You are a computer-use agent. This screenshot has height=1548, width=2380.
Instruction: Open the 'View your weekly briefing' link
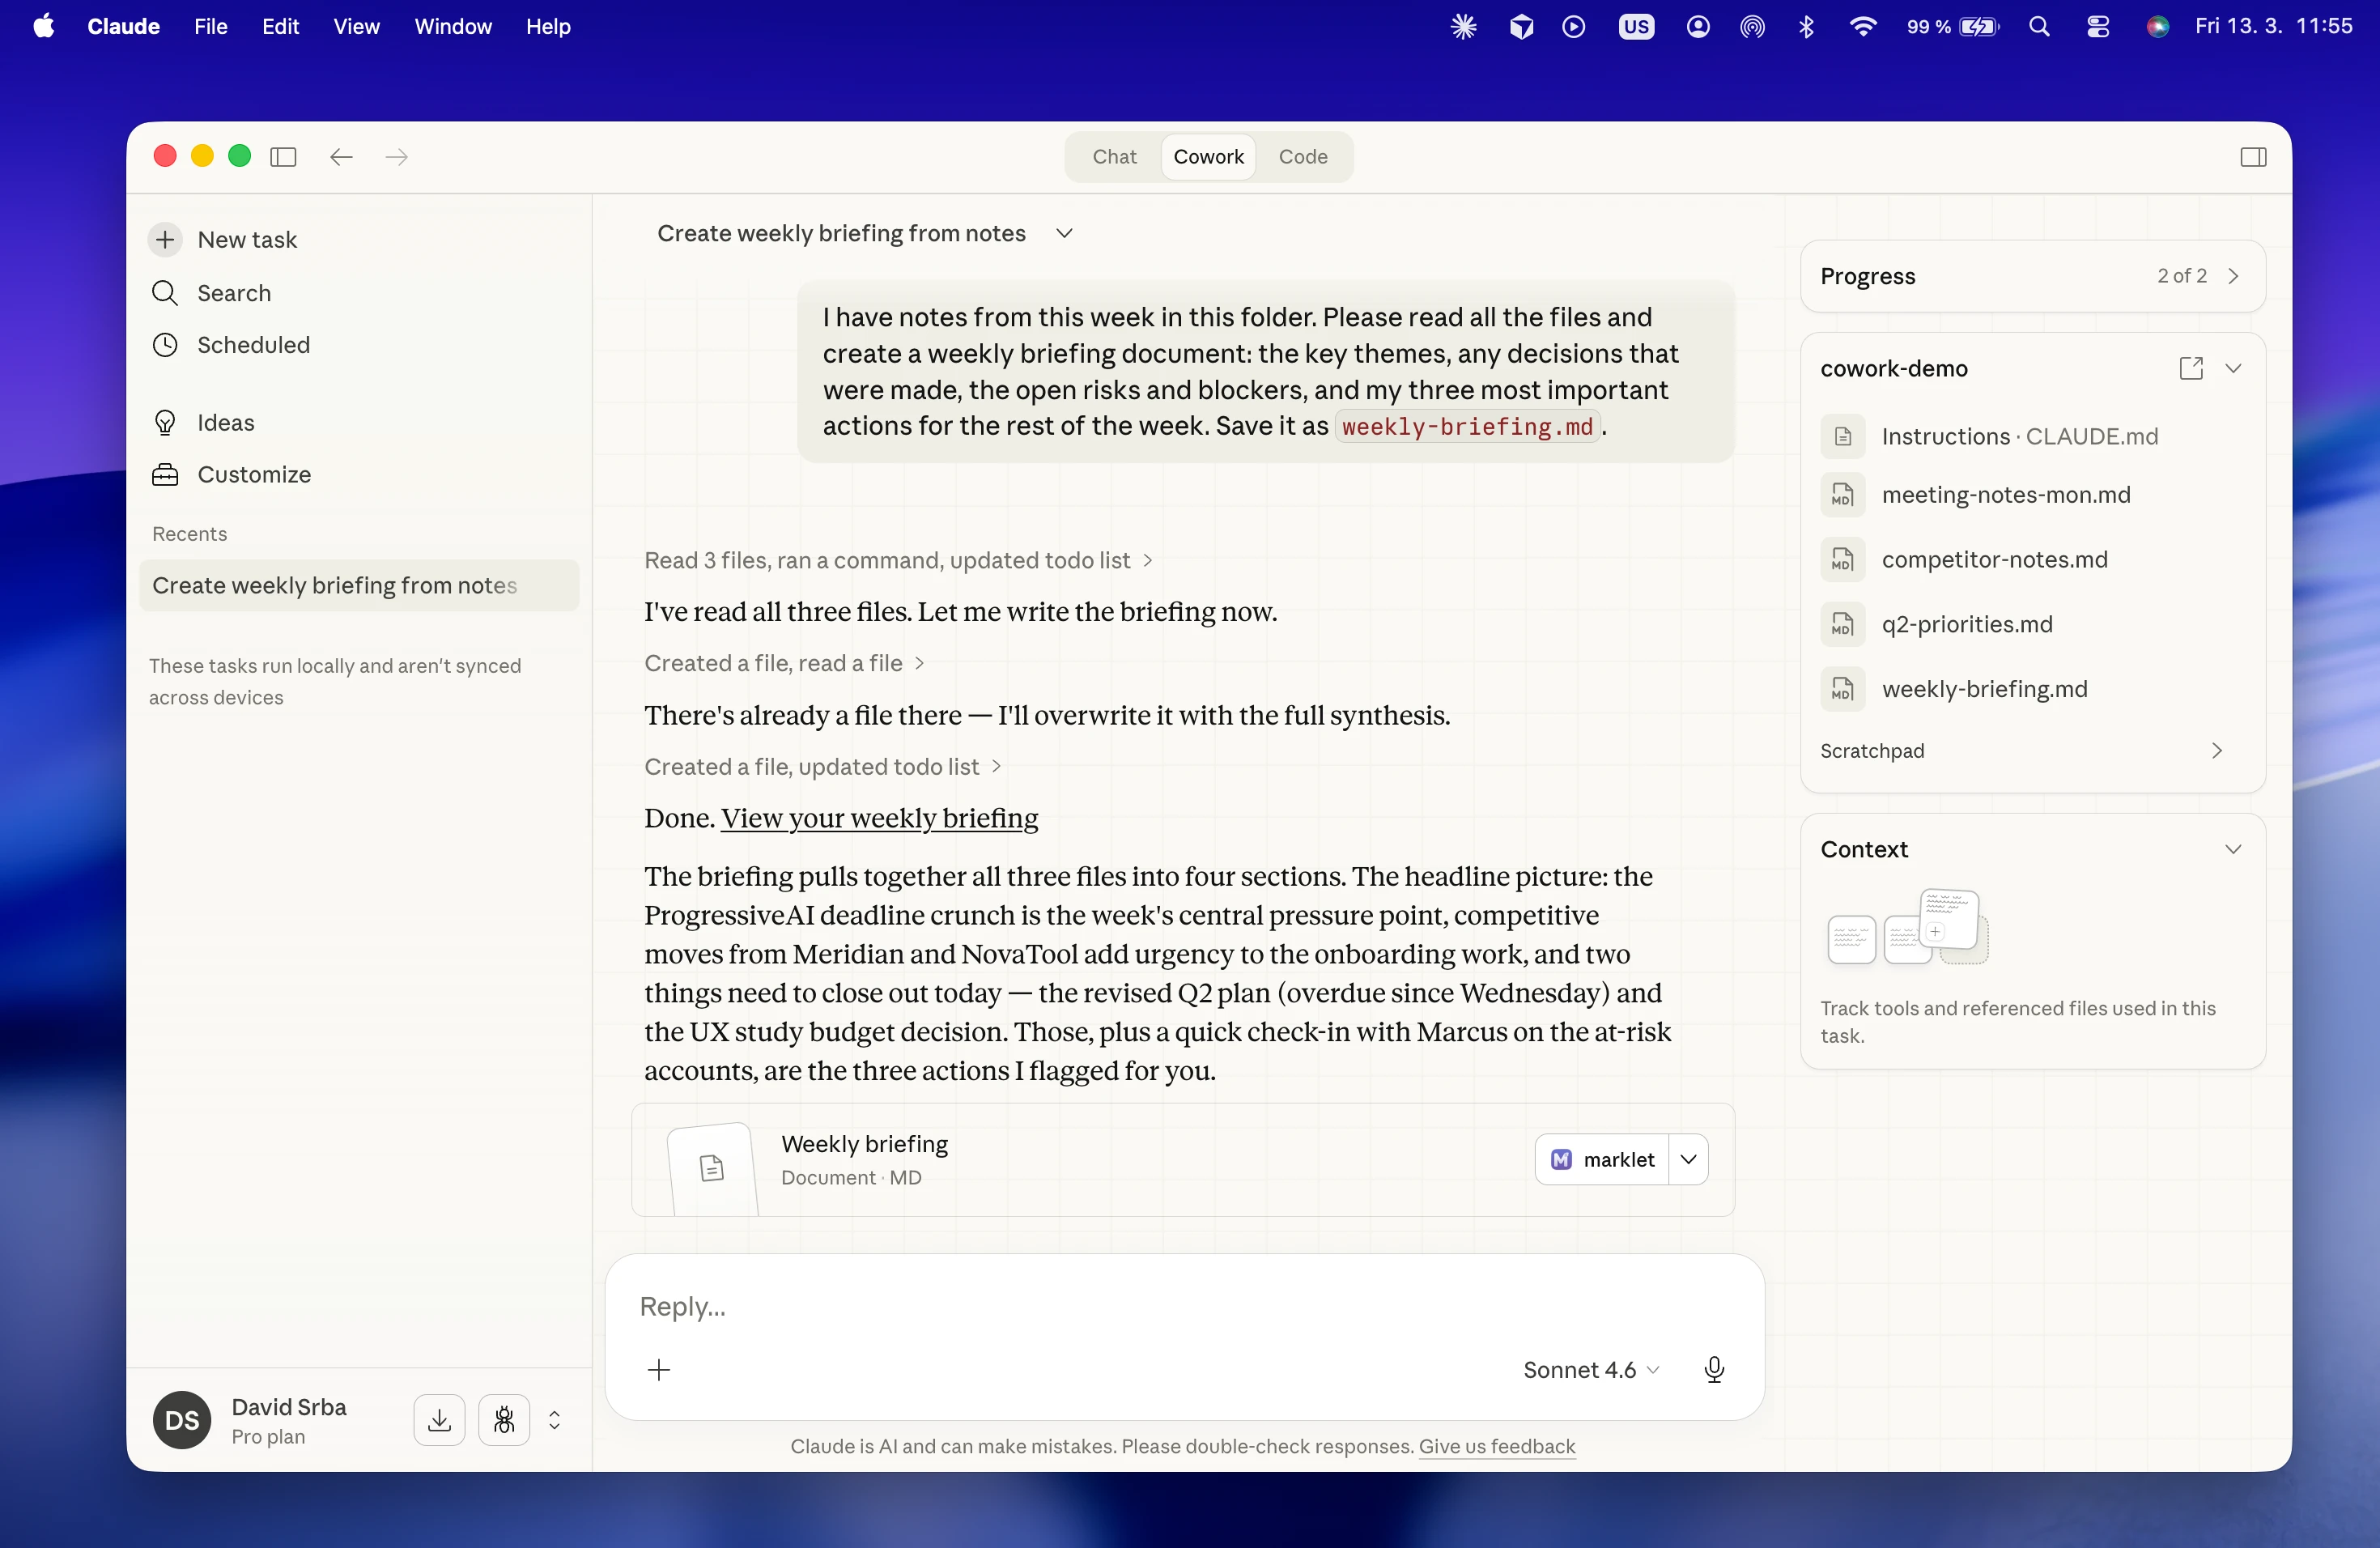(x=878, y=818)
